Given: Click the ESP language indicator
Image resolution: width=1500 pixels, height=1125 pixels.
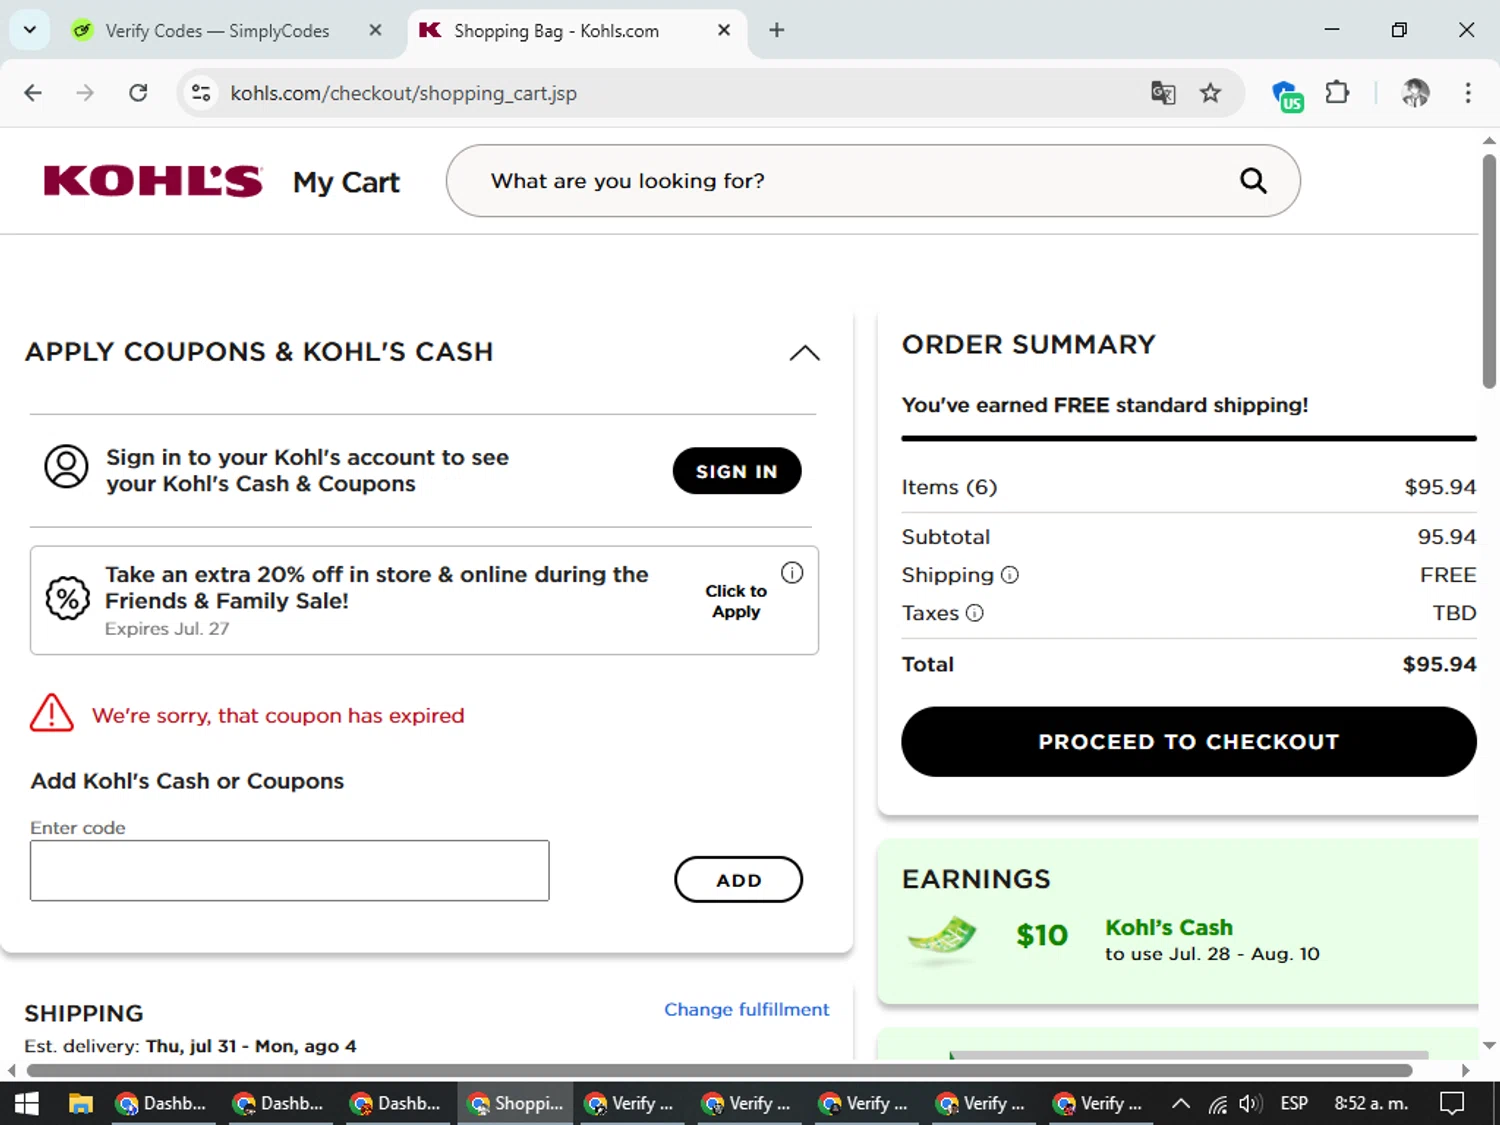Looking at the screenshot, I should click(1294, 1103).
